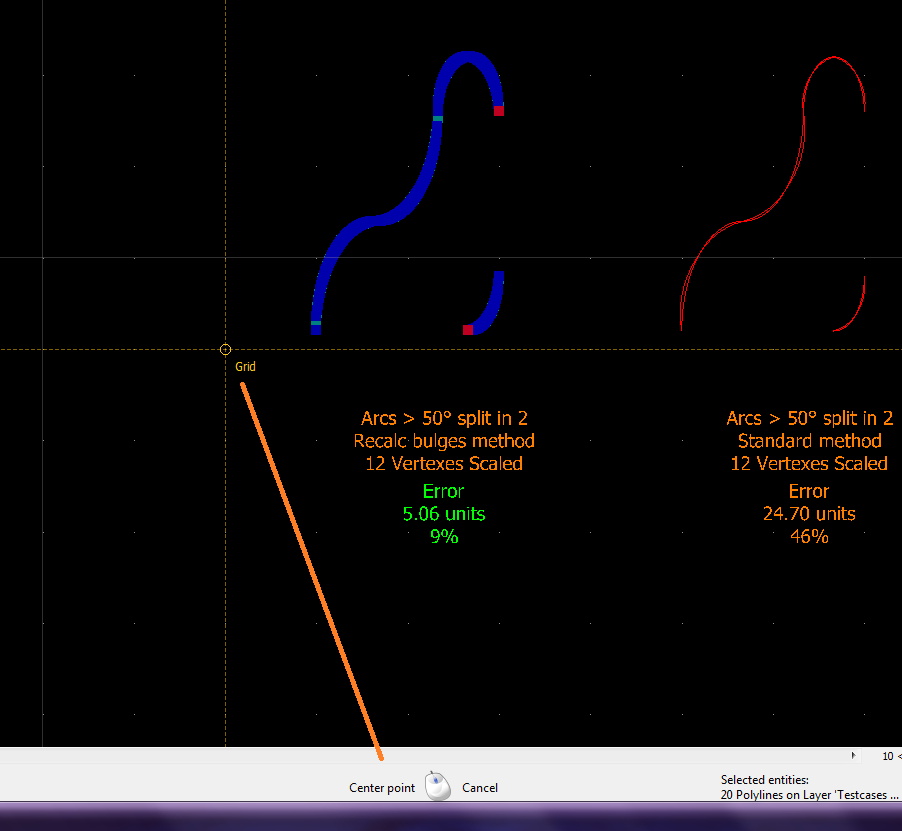Click the green '9%' error value
Viewport: 902px width, 831px height.
point(444,537)
